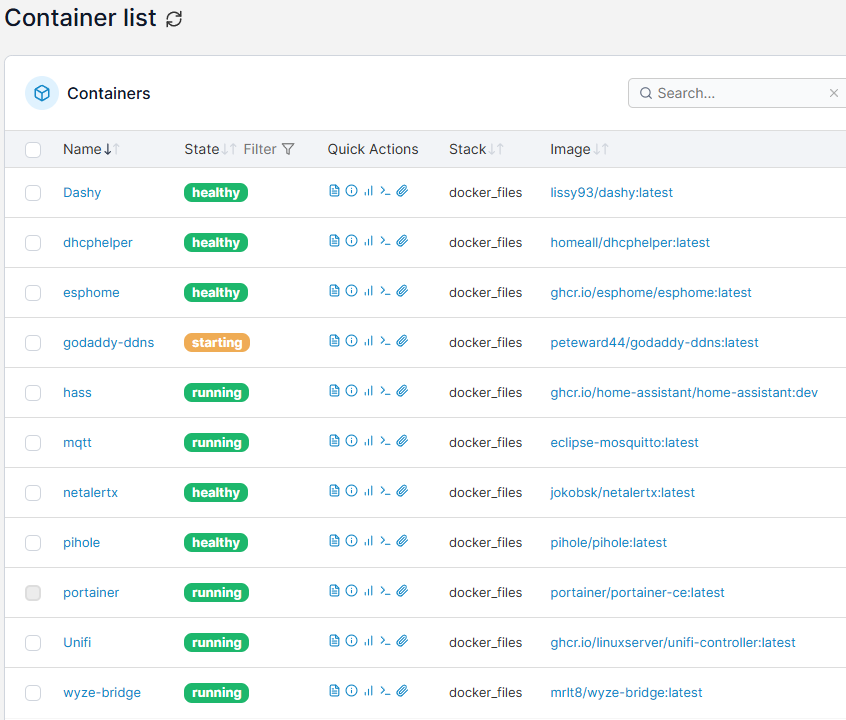This screenshot has height=720, width=846.
Task: Open the Dashy container details
Action: (82, 193)
